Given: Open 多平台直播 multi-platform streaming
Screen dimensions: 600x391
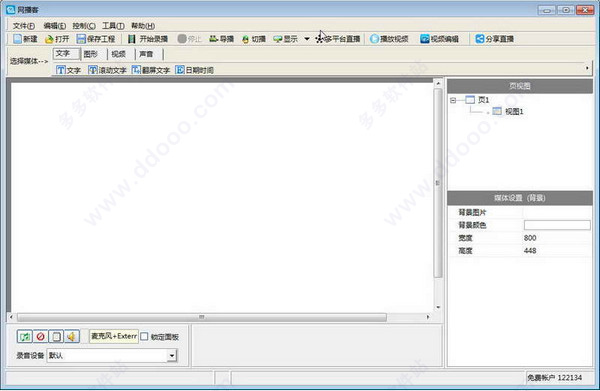Looking at the screenshot, I should (338, 39).
